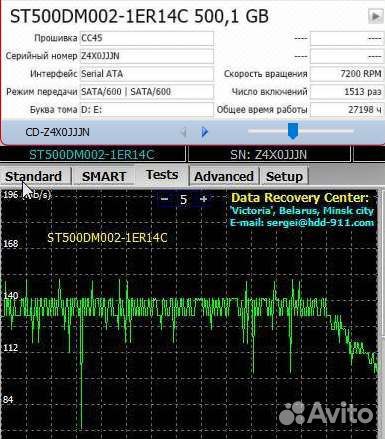Click the power-on count value 1513 раз
The image size is (385, 439).
(x=347, y=92)
